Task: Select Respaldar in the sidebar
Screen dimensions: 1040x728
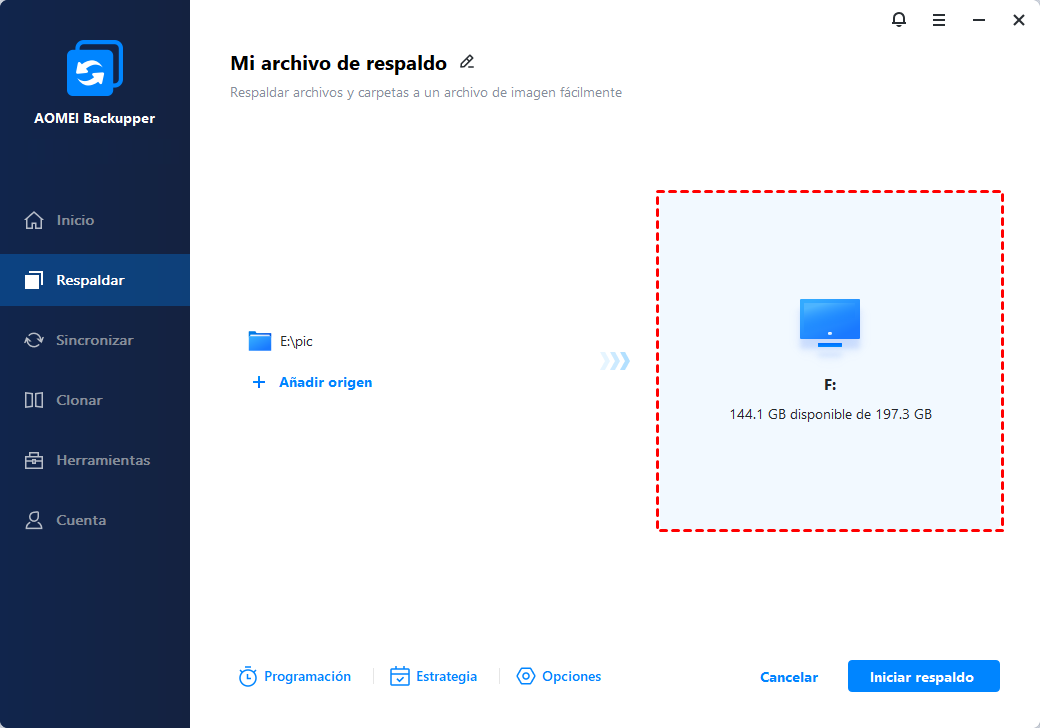Action: [90, 280]
